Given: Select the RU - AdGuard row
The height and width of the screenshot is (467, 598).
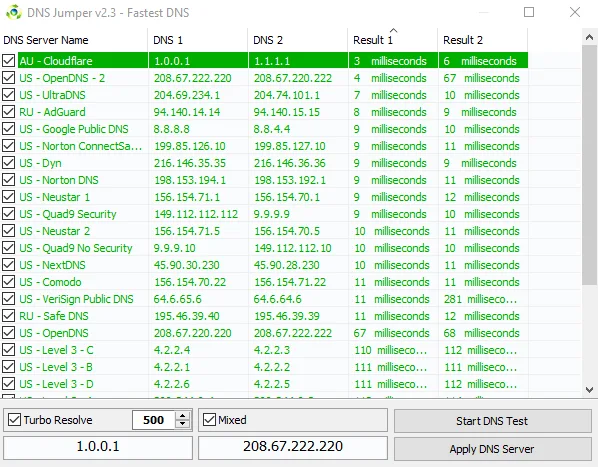Looking at the screenshot, I should tap(265, 112).
